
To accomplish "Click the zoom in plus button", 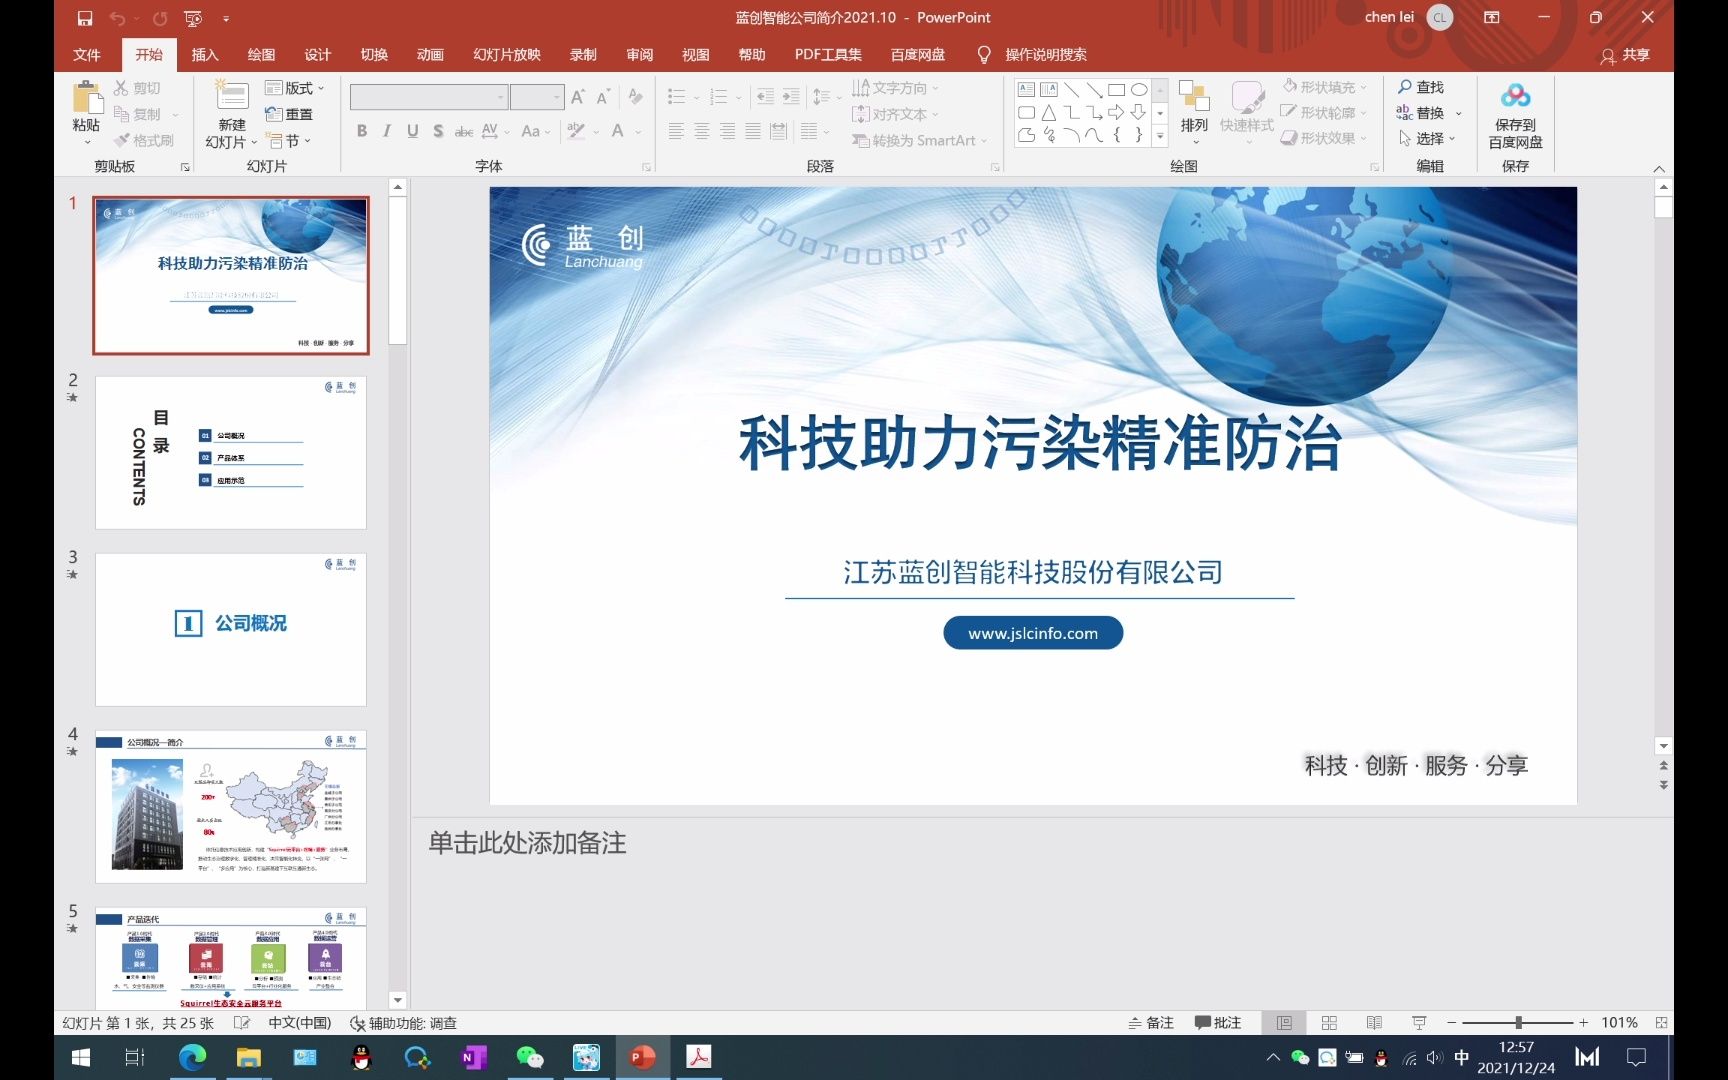I will tap(1584, 1023).
